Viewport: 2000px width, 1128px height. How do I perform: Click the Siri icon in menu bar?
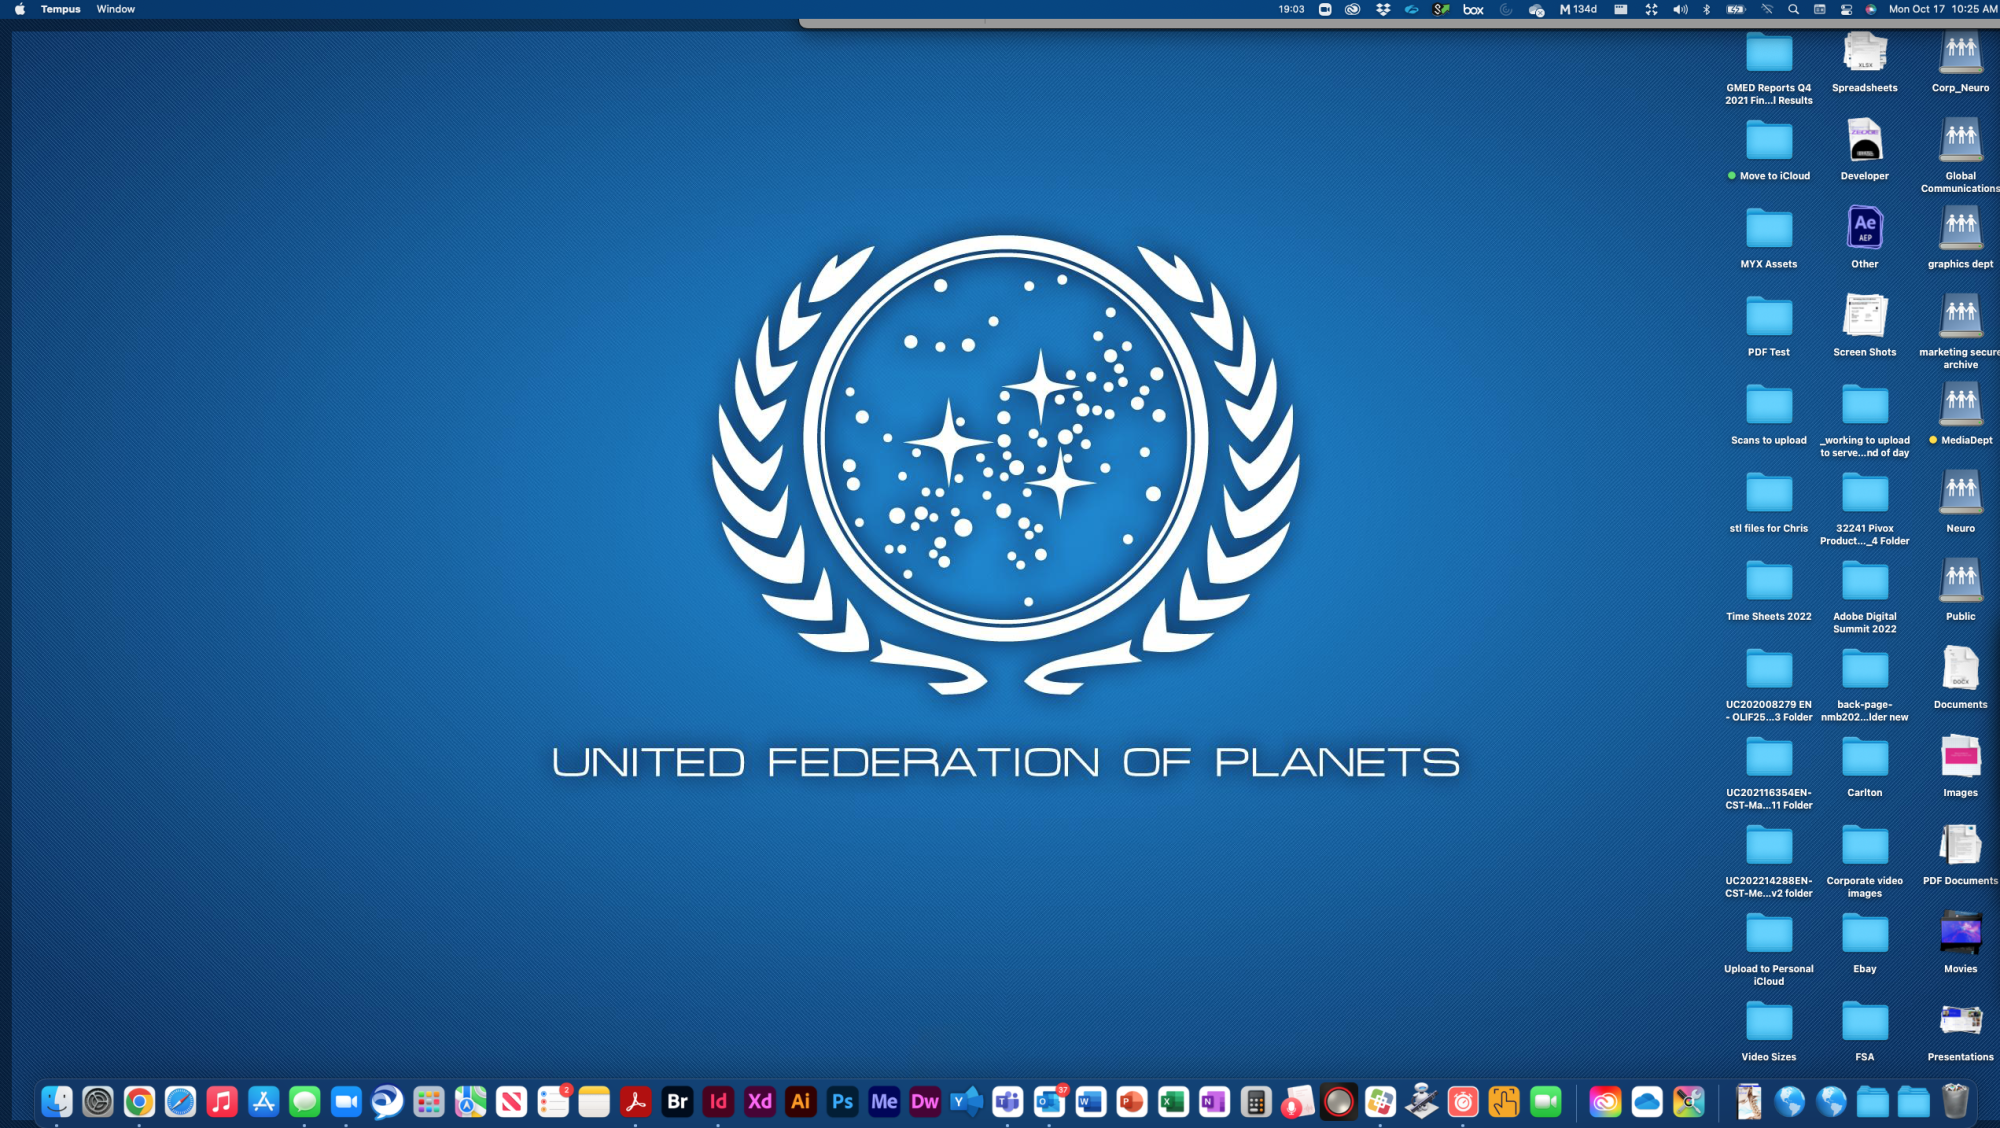[1870, 9]
